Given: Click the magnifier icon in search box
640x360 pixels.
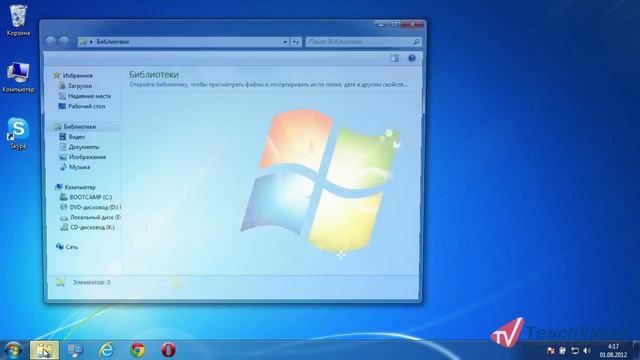Looking at the screenshot, I should pyautogui.click(x=416, y=42).
